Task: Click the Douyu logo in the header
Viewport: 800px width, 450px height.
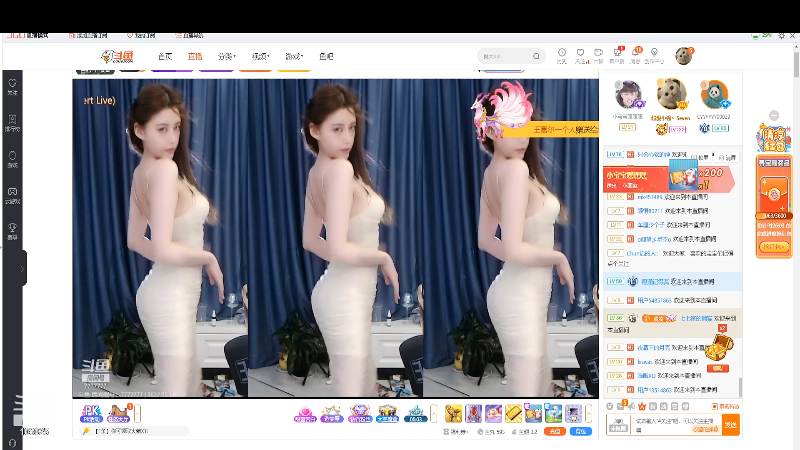Action: pos(117,56)
